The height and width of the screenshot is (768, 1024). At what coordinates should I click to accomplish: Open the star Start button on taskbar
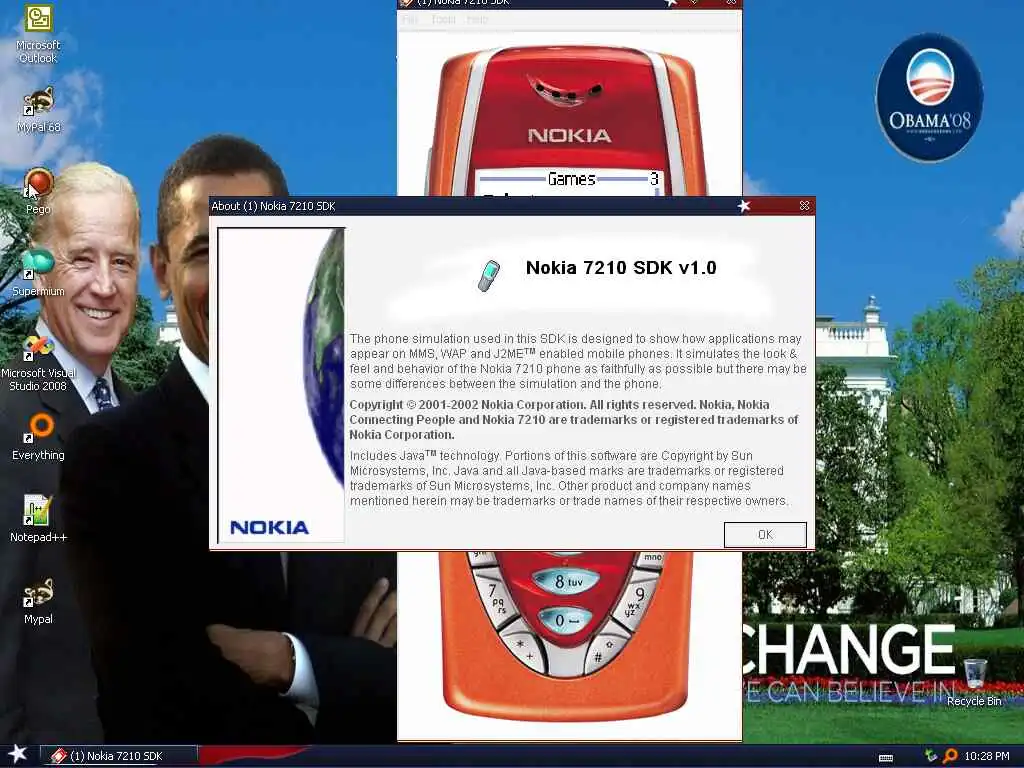(16, 755)
